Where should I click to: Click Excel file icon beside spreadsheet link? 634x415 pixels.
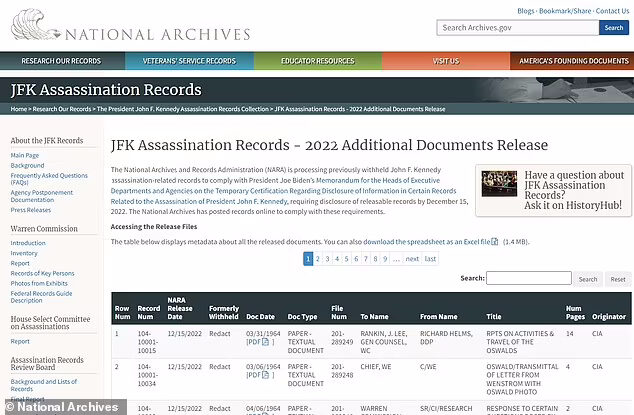pyautogui.click(x=495, y=241)
